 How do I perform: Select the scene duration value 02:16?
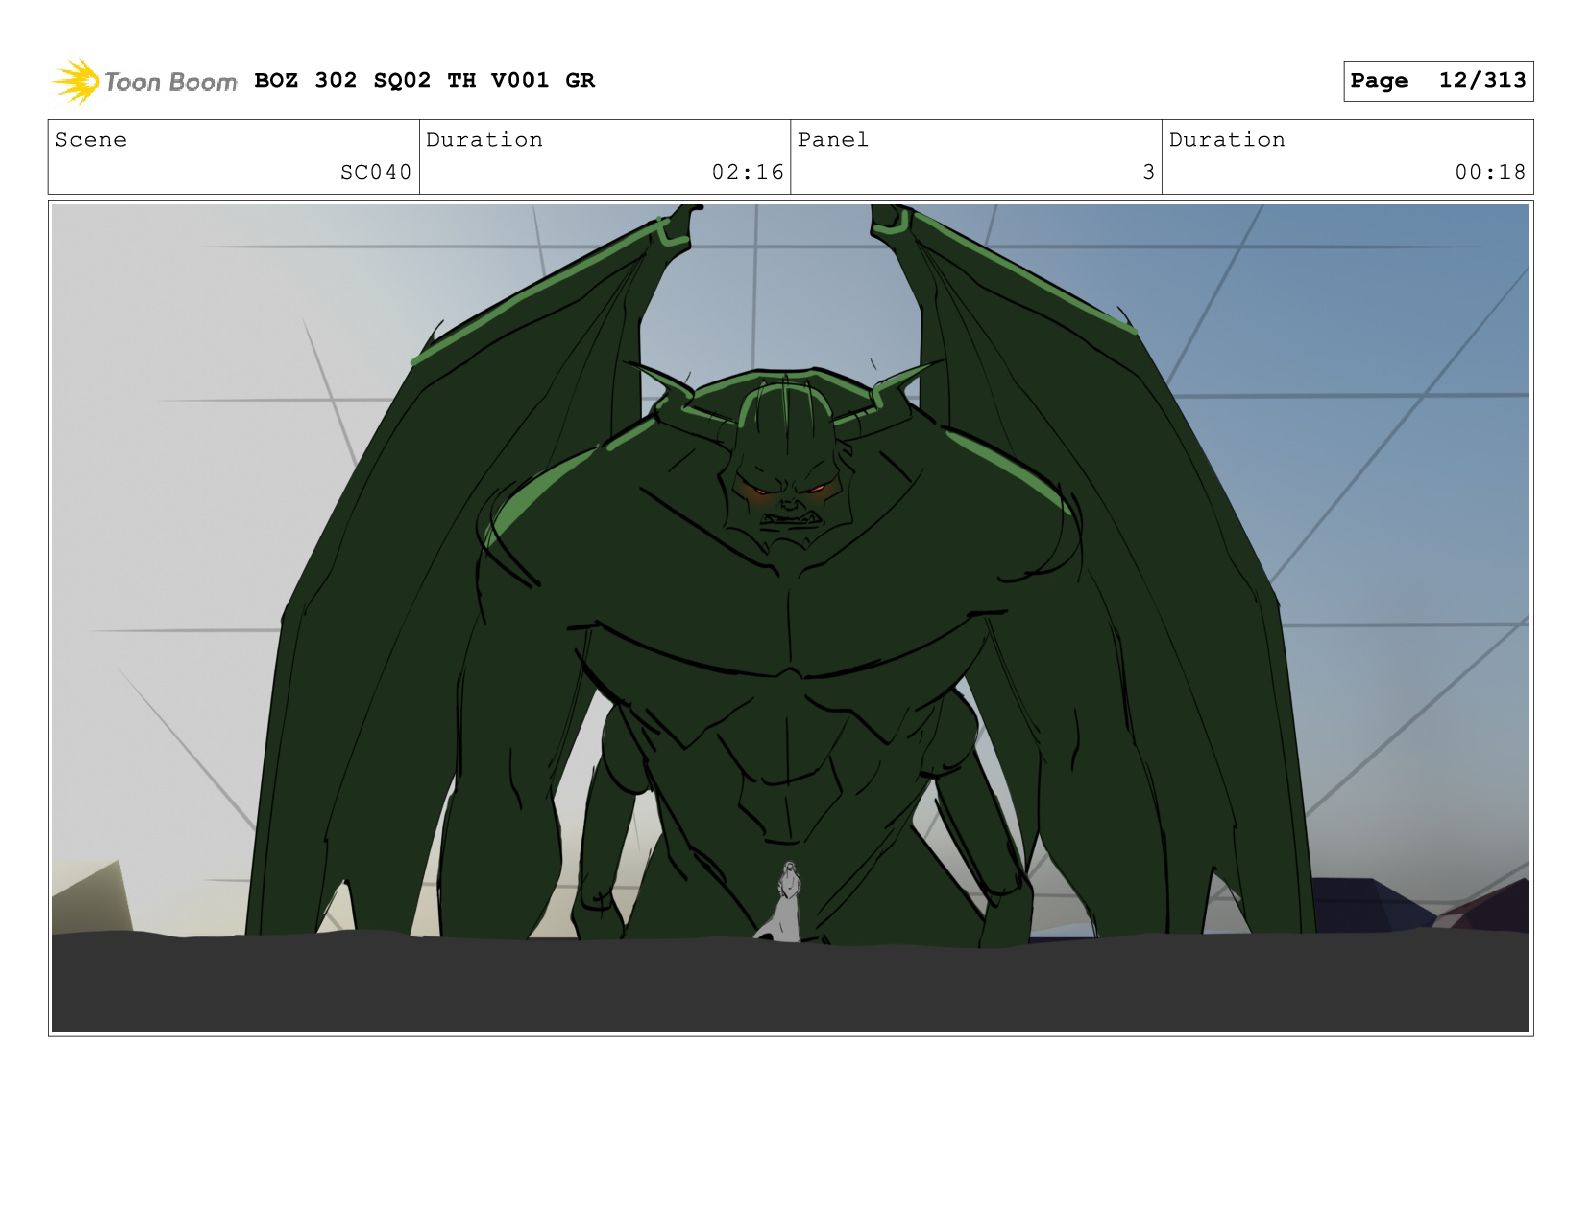click(748, 172)
